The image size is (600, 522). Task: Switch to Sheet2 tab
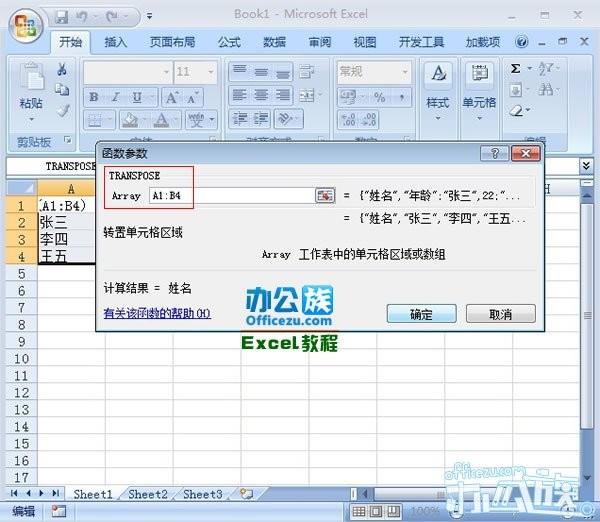148,494
